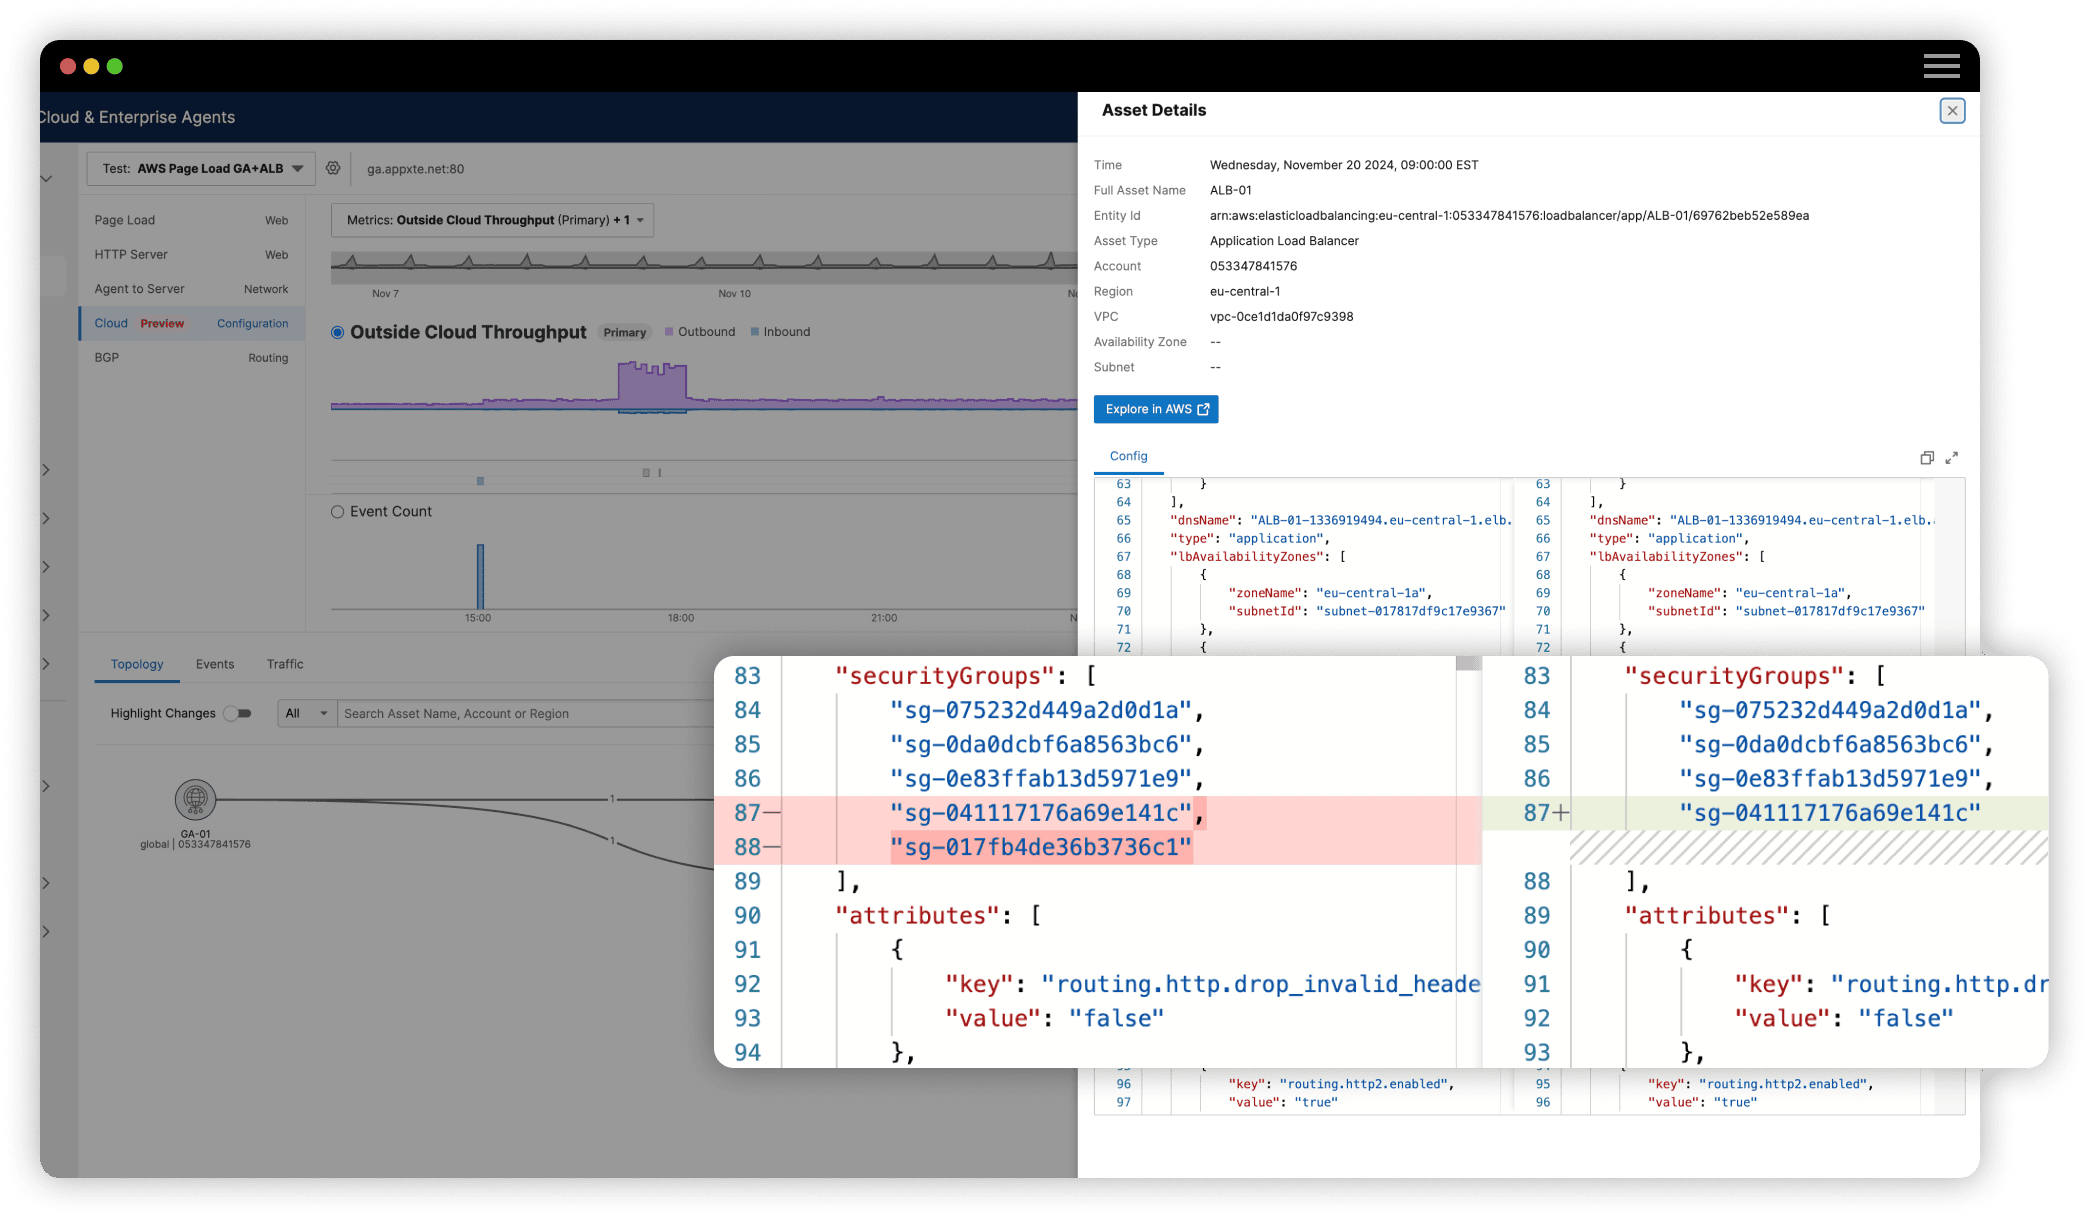
Task: Open the Test AWS Page Load dropdown
Action: [201, 169]
